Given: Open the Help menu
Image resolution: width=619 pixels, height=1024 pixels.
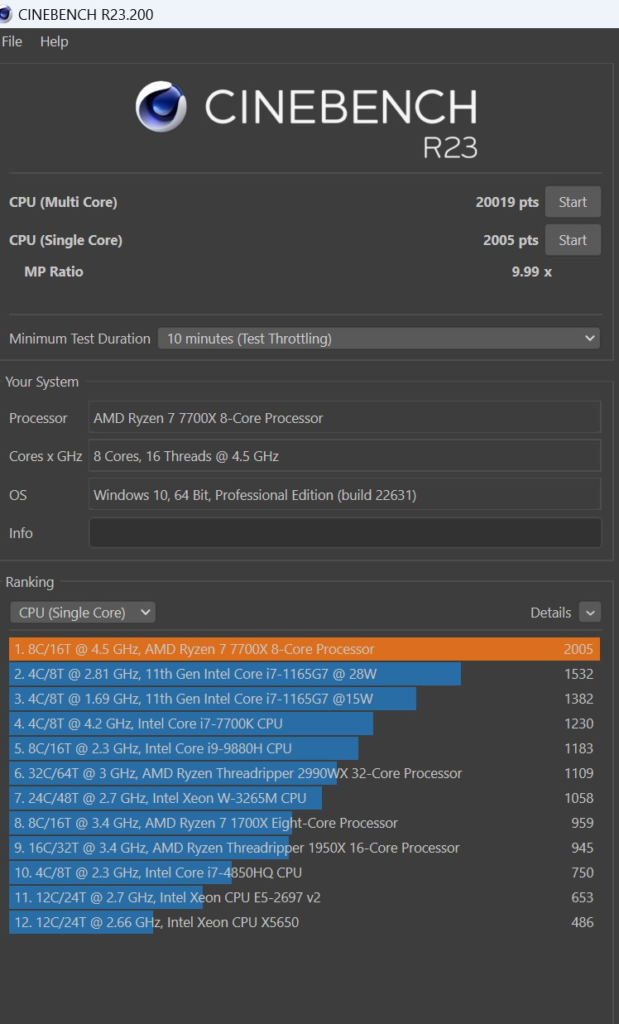Looking at the screenshot, I should click(x=54, y=42).
